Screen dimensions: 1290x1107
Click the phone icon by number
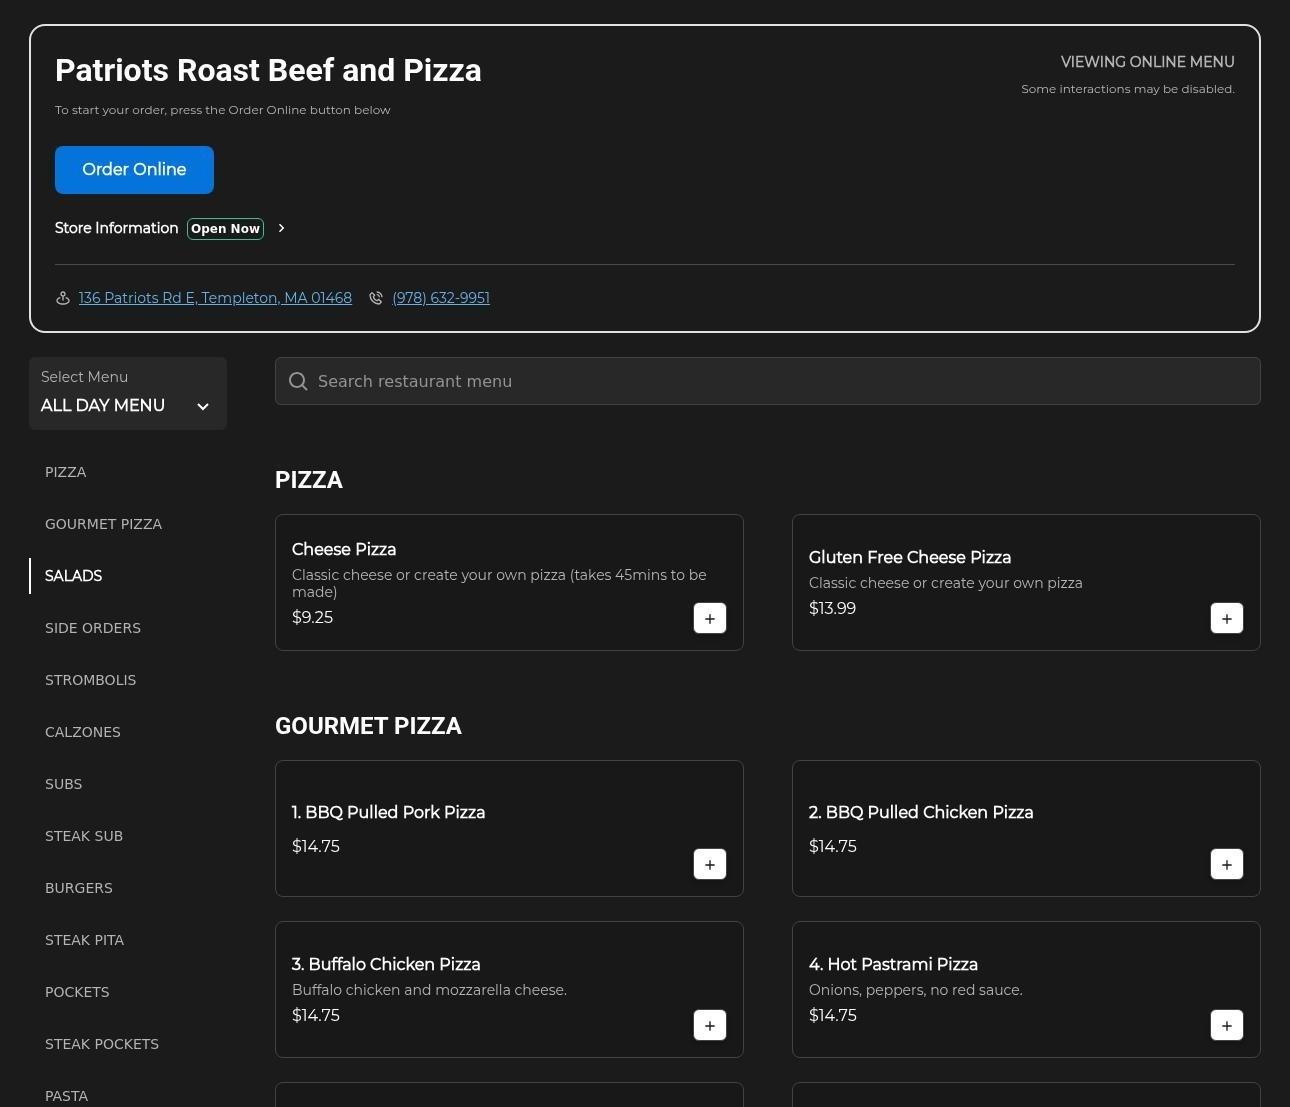pyautogui.click(x=376, y=298)
